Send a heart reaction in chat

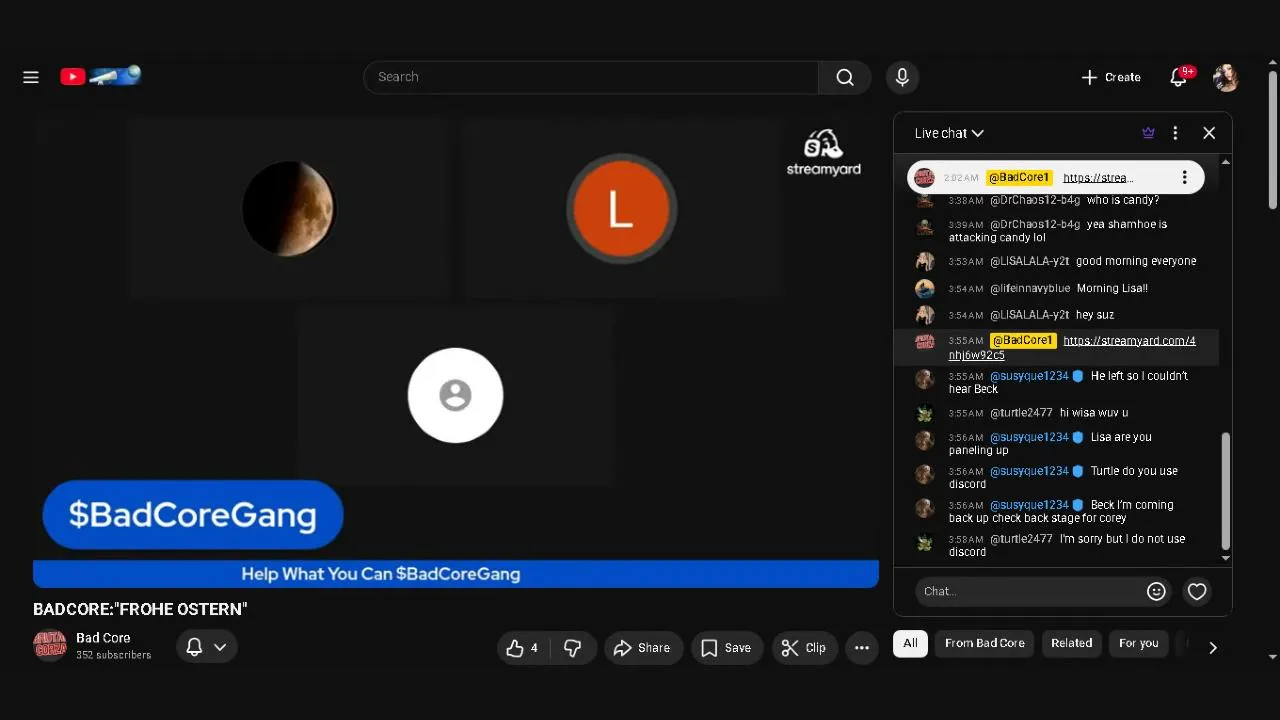(1196, 591)
